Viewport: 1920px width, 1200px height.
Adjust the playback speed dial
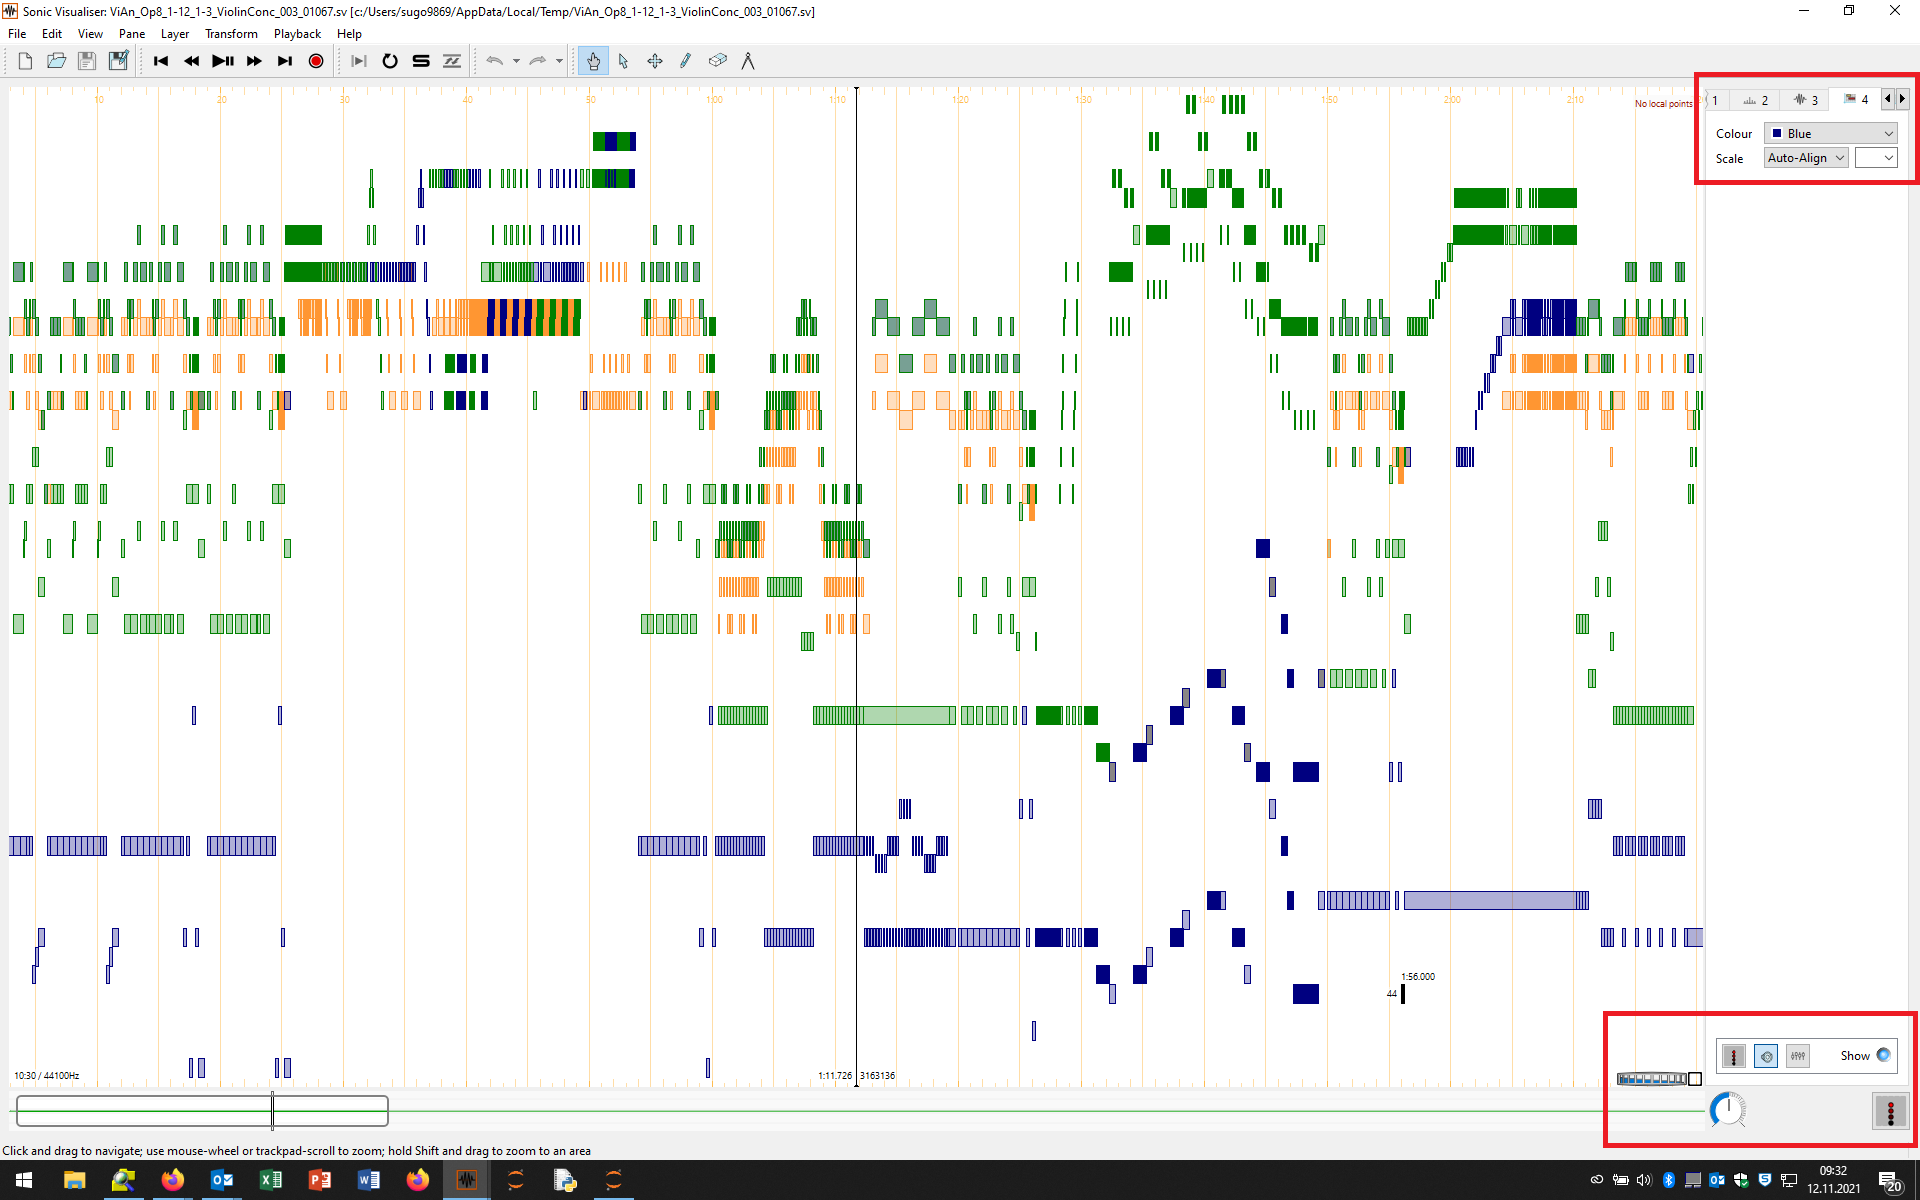1727,1110
